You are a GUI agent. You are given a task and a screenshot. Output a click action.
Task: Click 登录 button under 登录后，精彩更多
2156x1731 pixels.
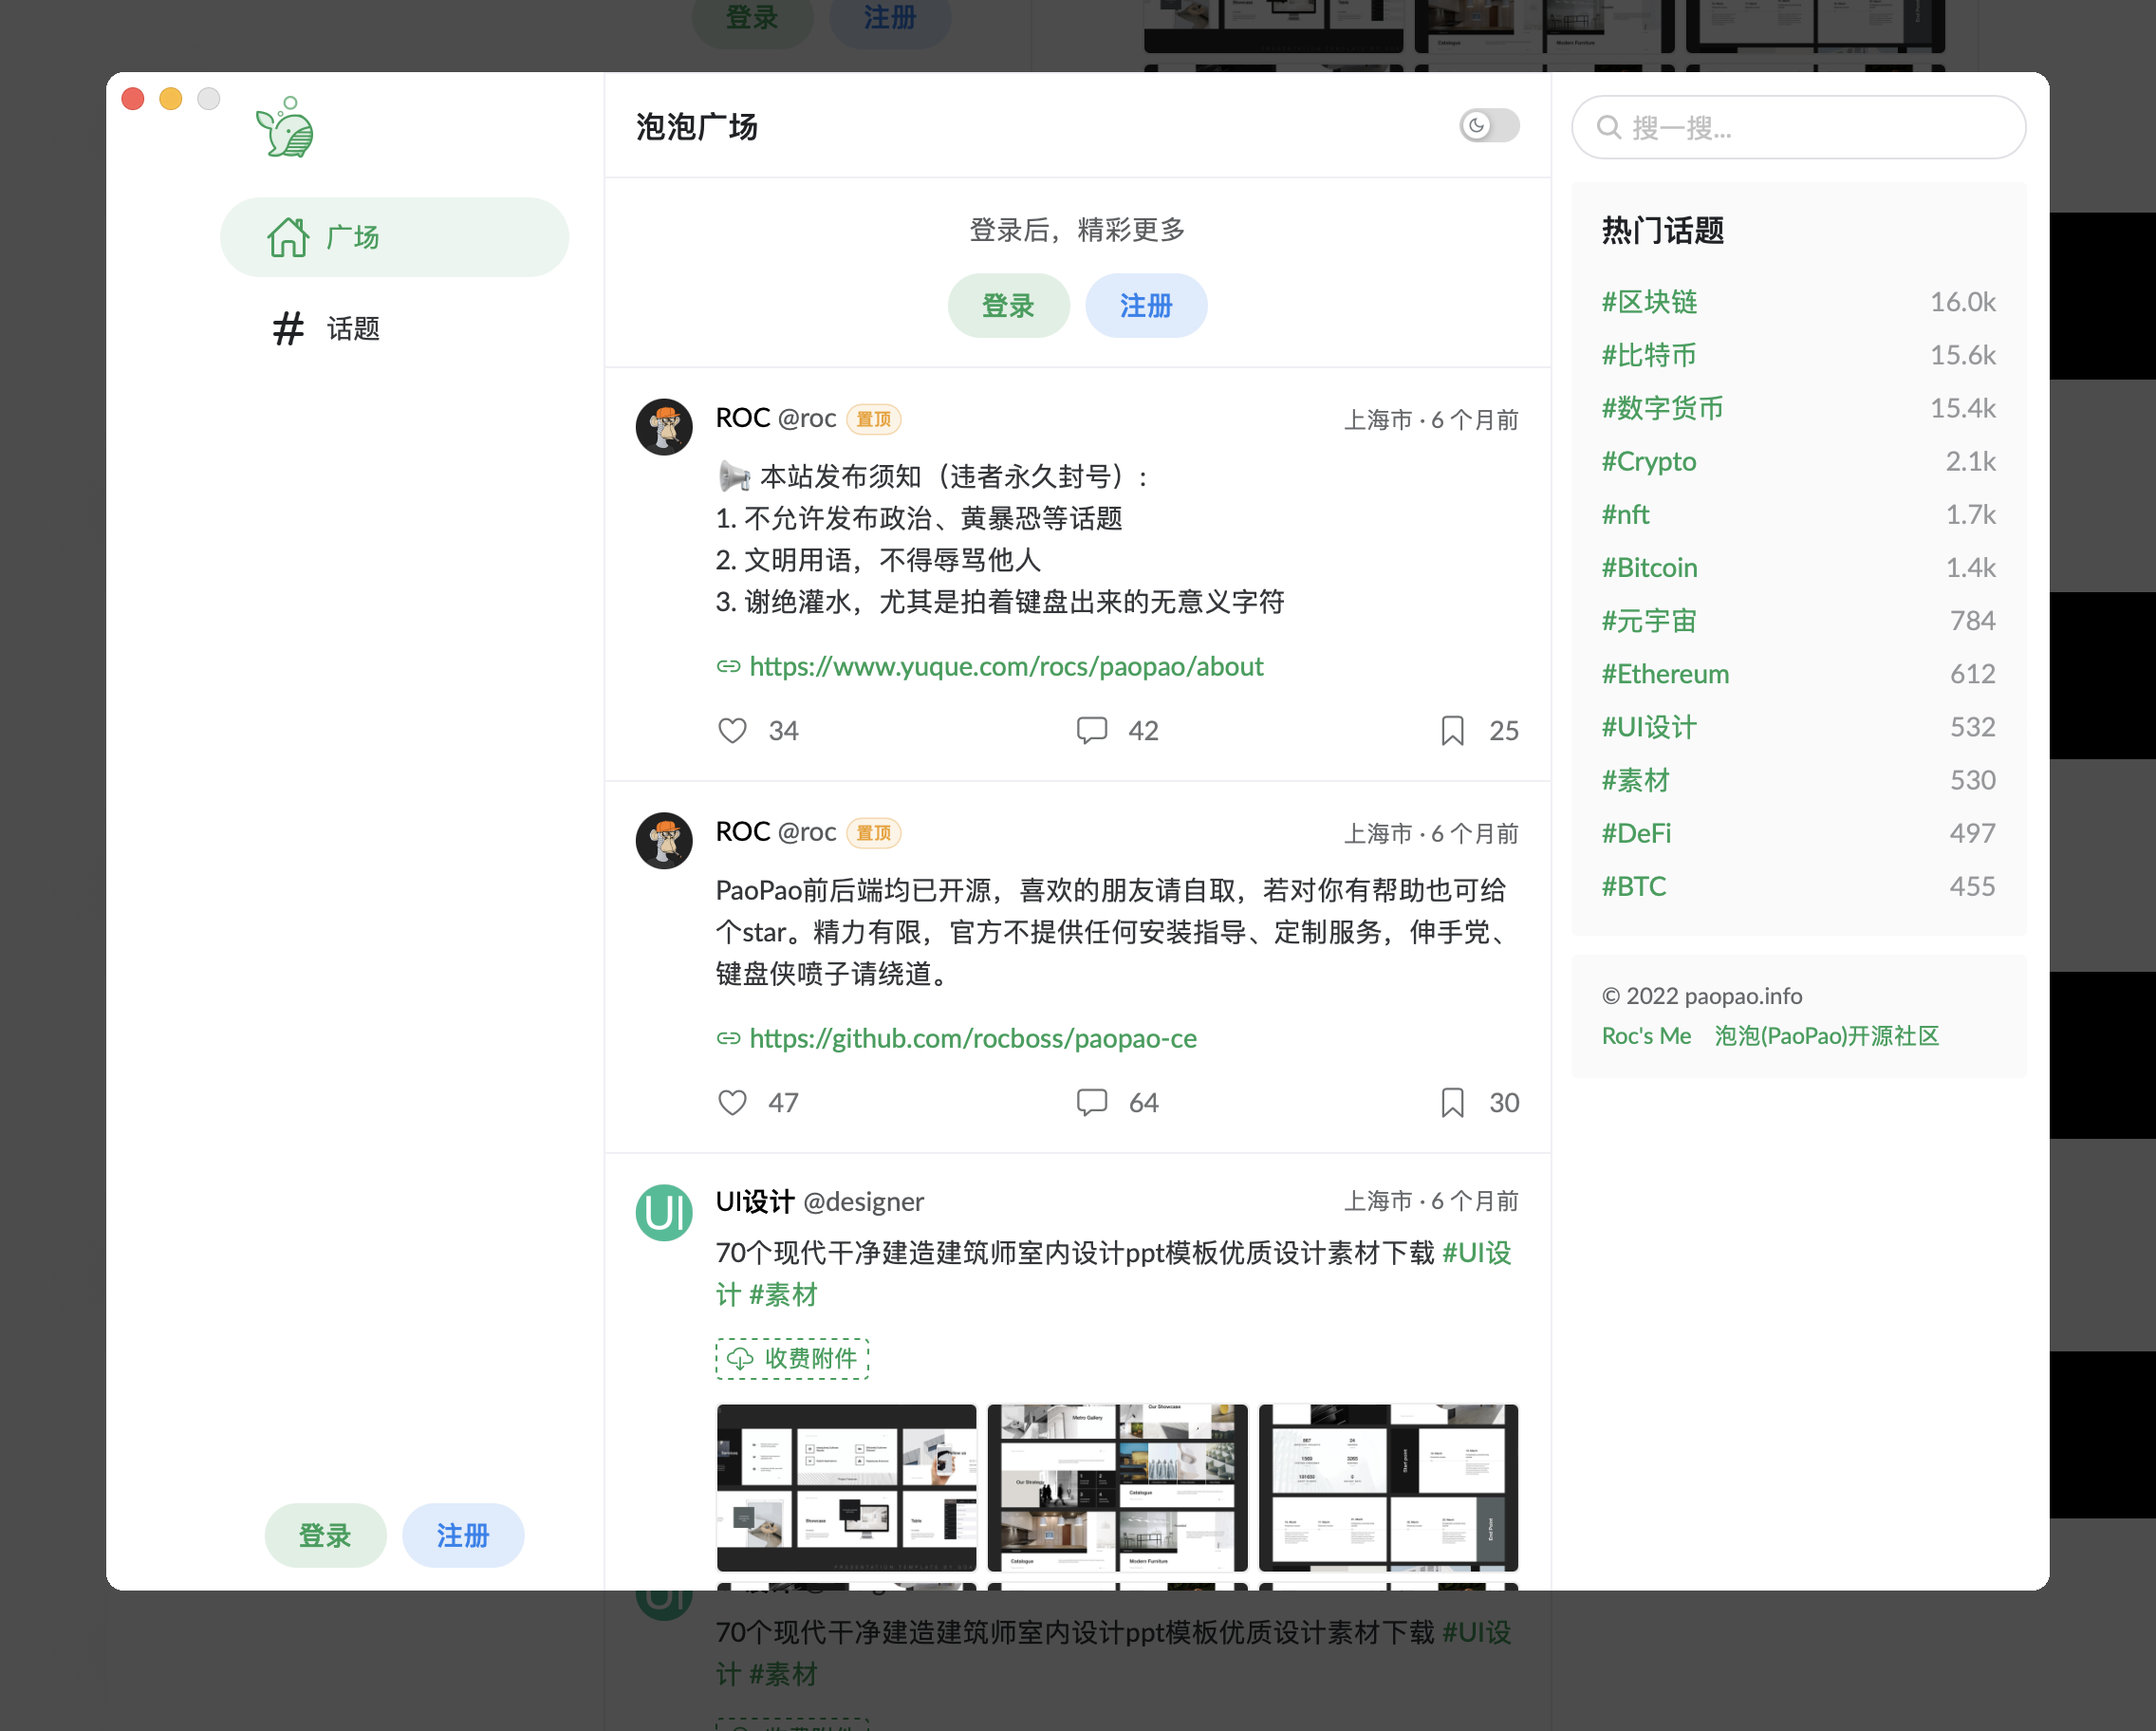point(1008,306)
